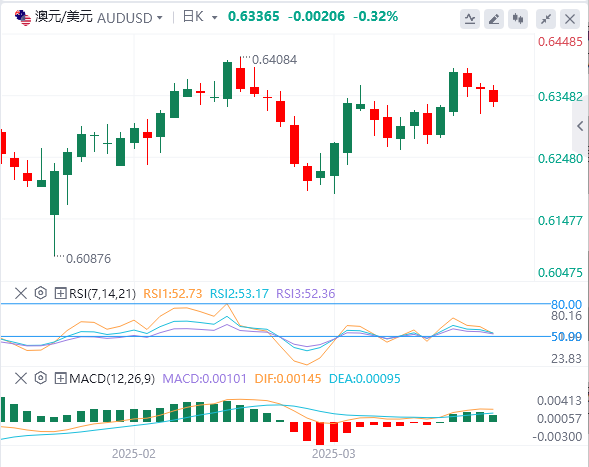Collapse chart with shrink arrows icon
The image size is (589, 467).
tap(546, 19)
